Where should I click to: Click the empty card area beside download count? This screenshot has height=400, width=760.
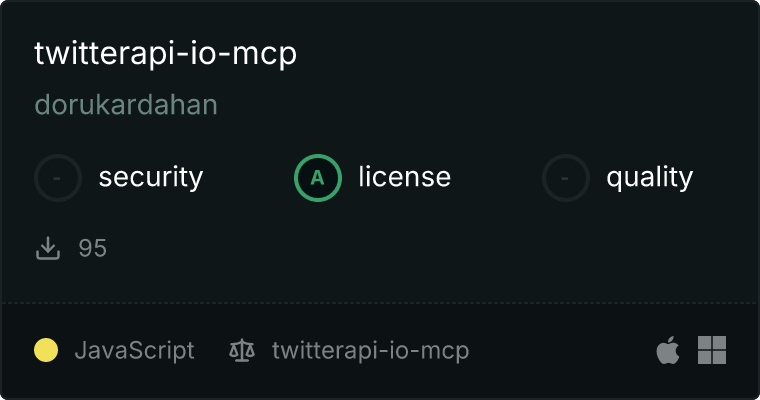pos(427,248)
